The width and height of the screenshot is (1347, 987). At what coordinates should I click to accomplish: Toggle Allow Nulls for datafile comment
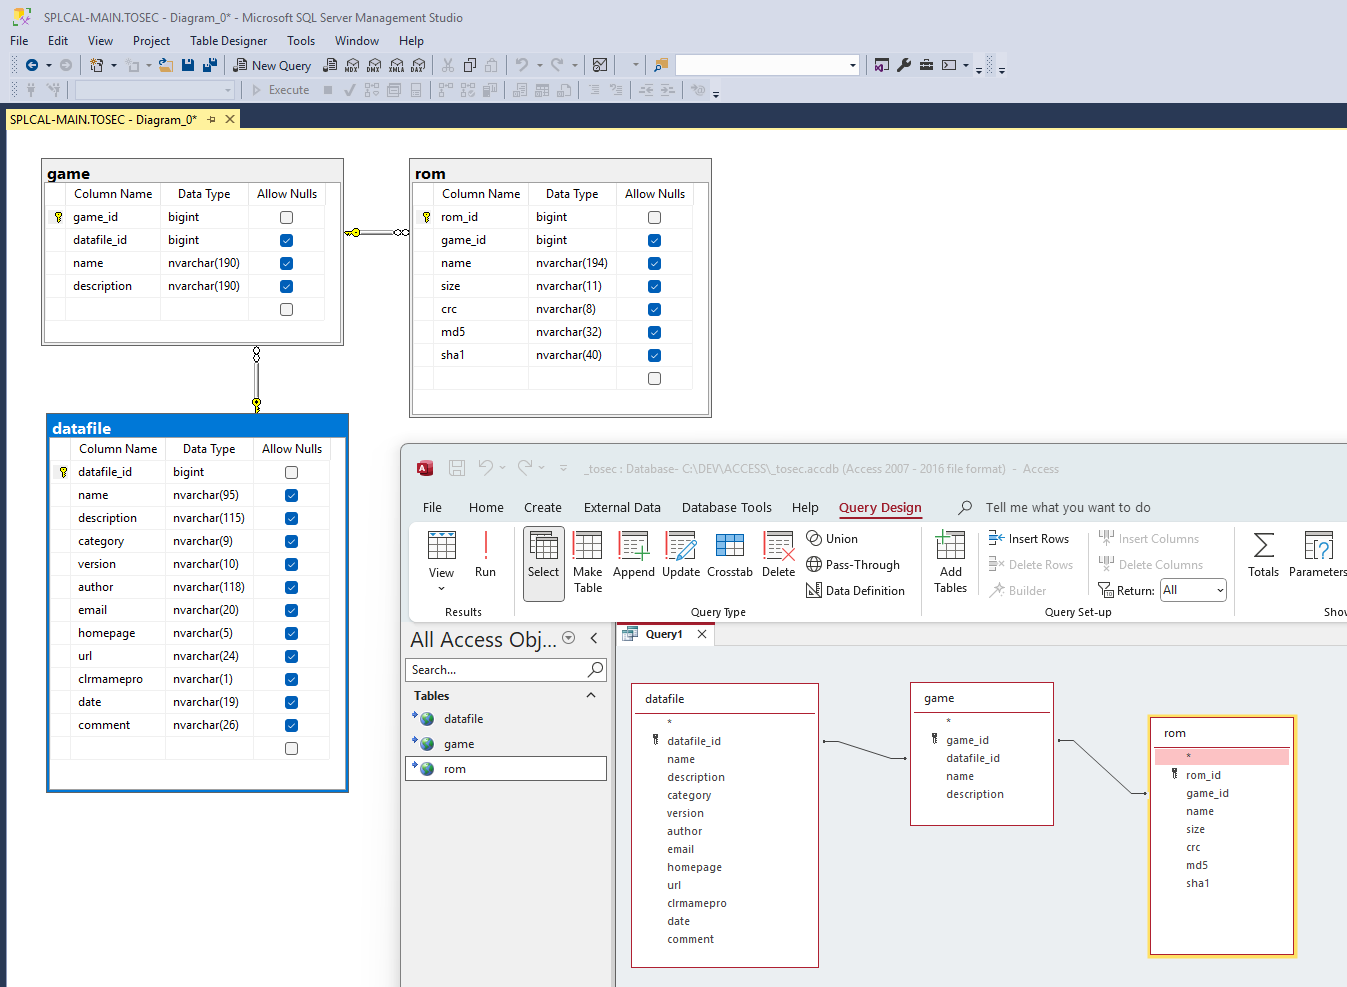(291, 725)
